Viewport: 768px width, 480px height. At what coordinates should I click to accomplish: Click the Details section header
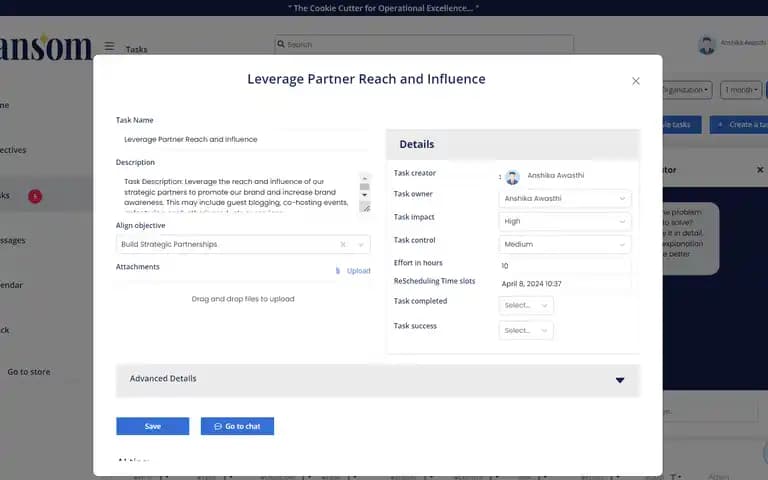coord(513,144)
